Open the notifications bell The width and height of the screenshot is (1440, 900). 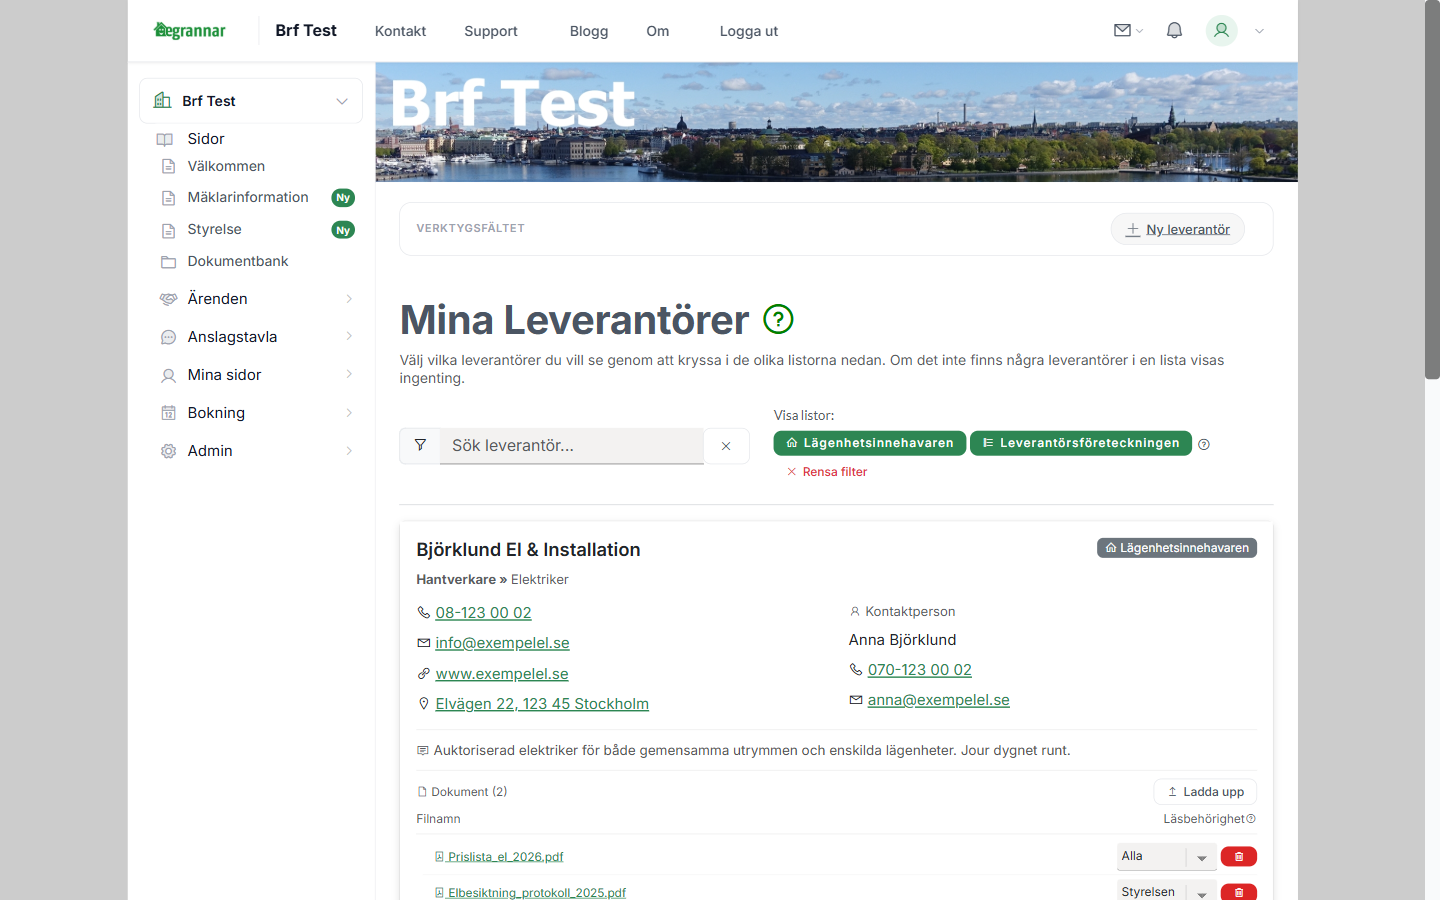pyautogui.click(x=1174, y=30)
